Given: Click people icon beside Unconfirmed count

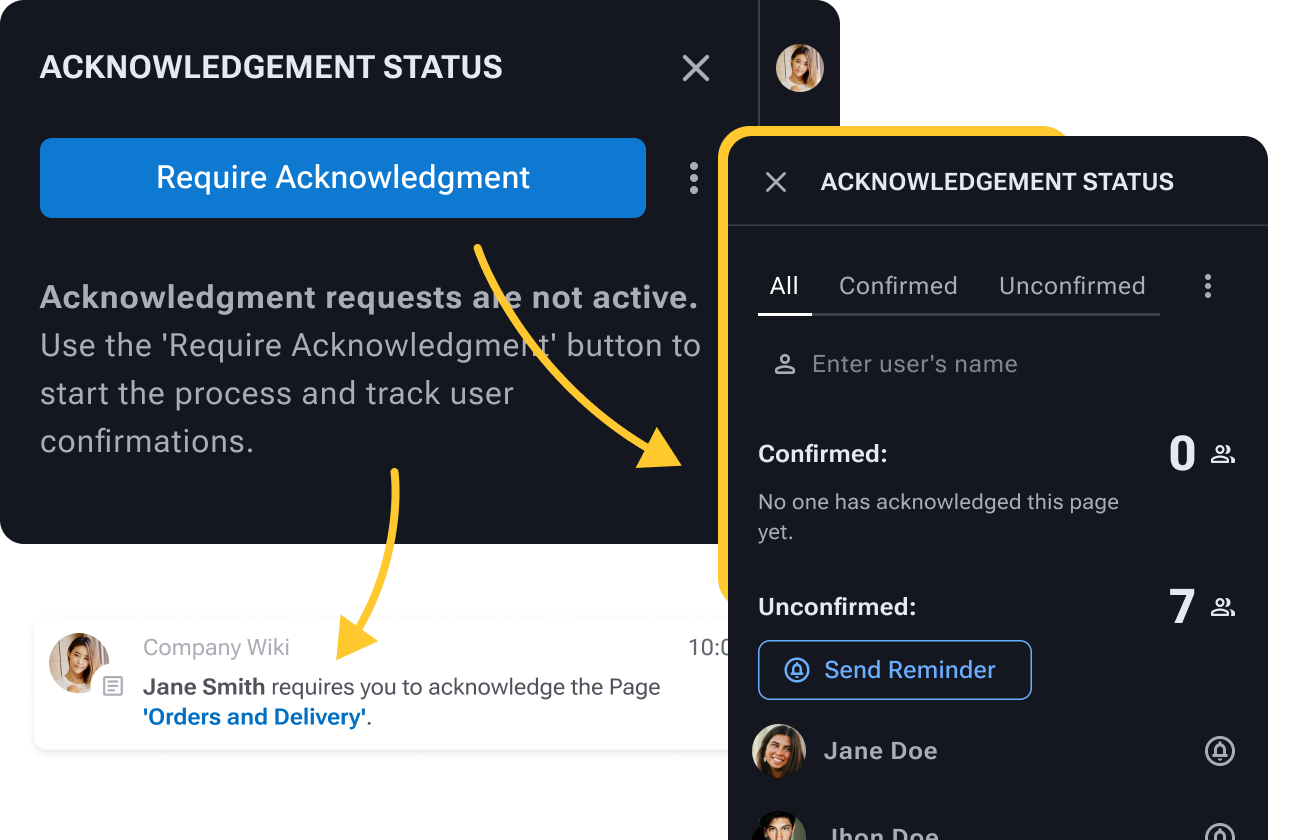Looking at the screenshot, I should pos(1223,607).
